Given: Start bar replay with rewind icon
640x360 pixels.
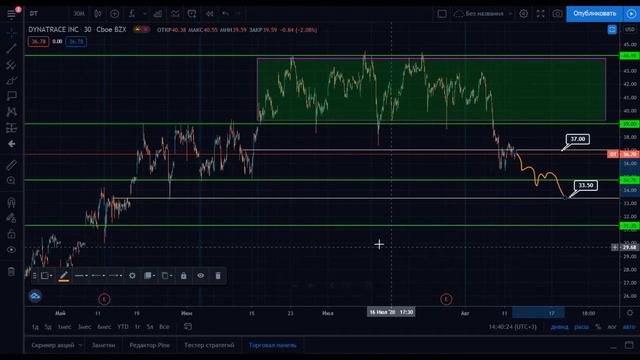Looking at the screenshot, I should [210, 13].
